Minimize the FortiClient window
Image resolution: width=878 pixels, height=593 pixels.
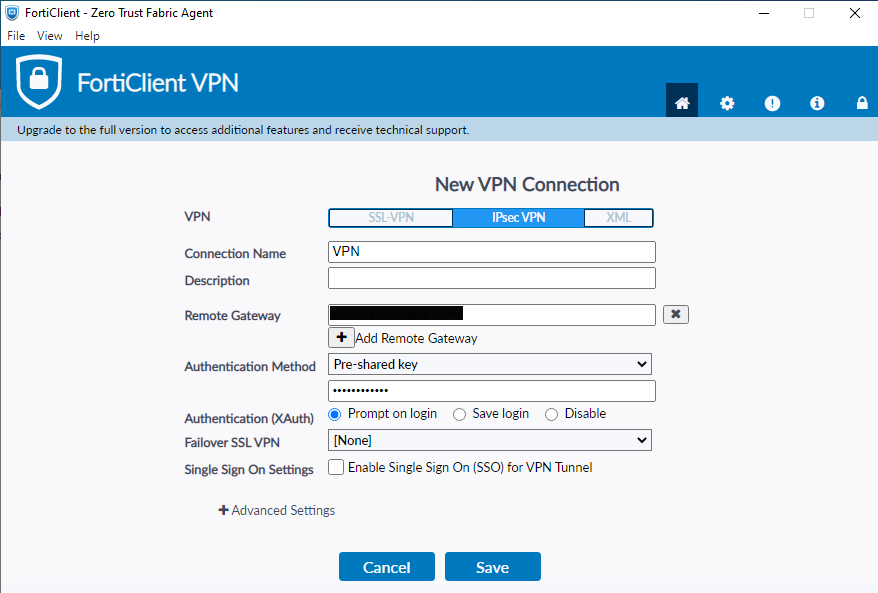pyautogui.click(x=764, y=13)
